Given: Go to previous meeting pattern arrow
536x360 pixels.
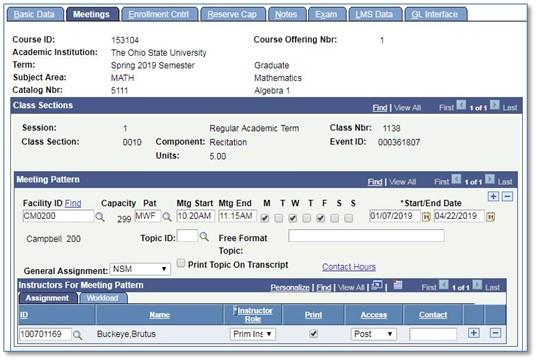Looking at the screenshot, I should coord(456,179).
